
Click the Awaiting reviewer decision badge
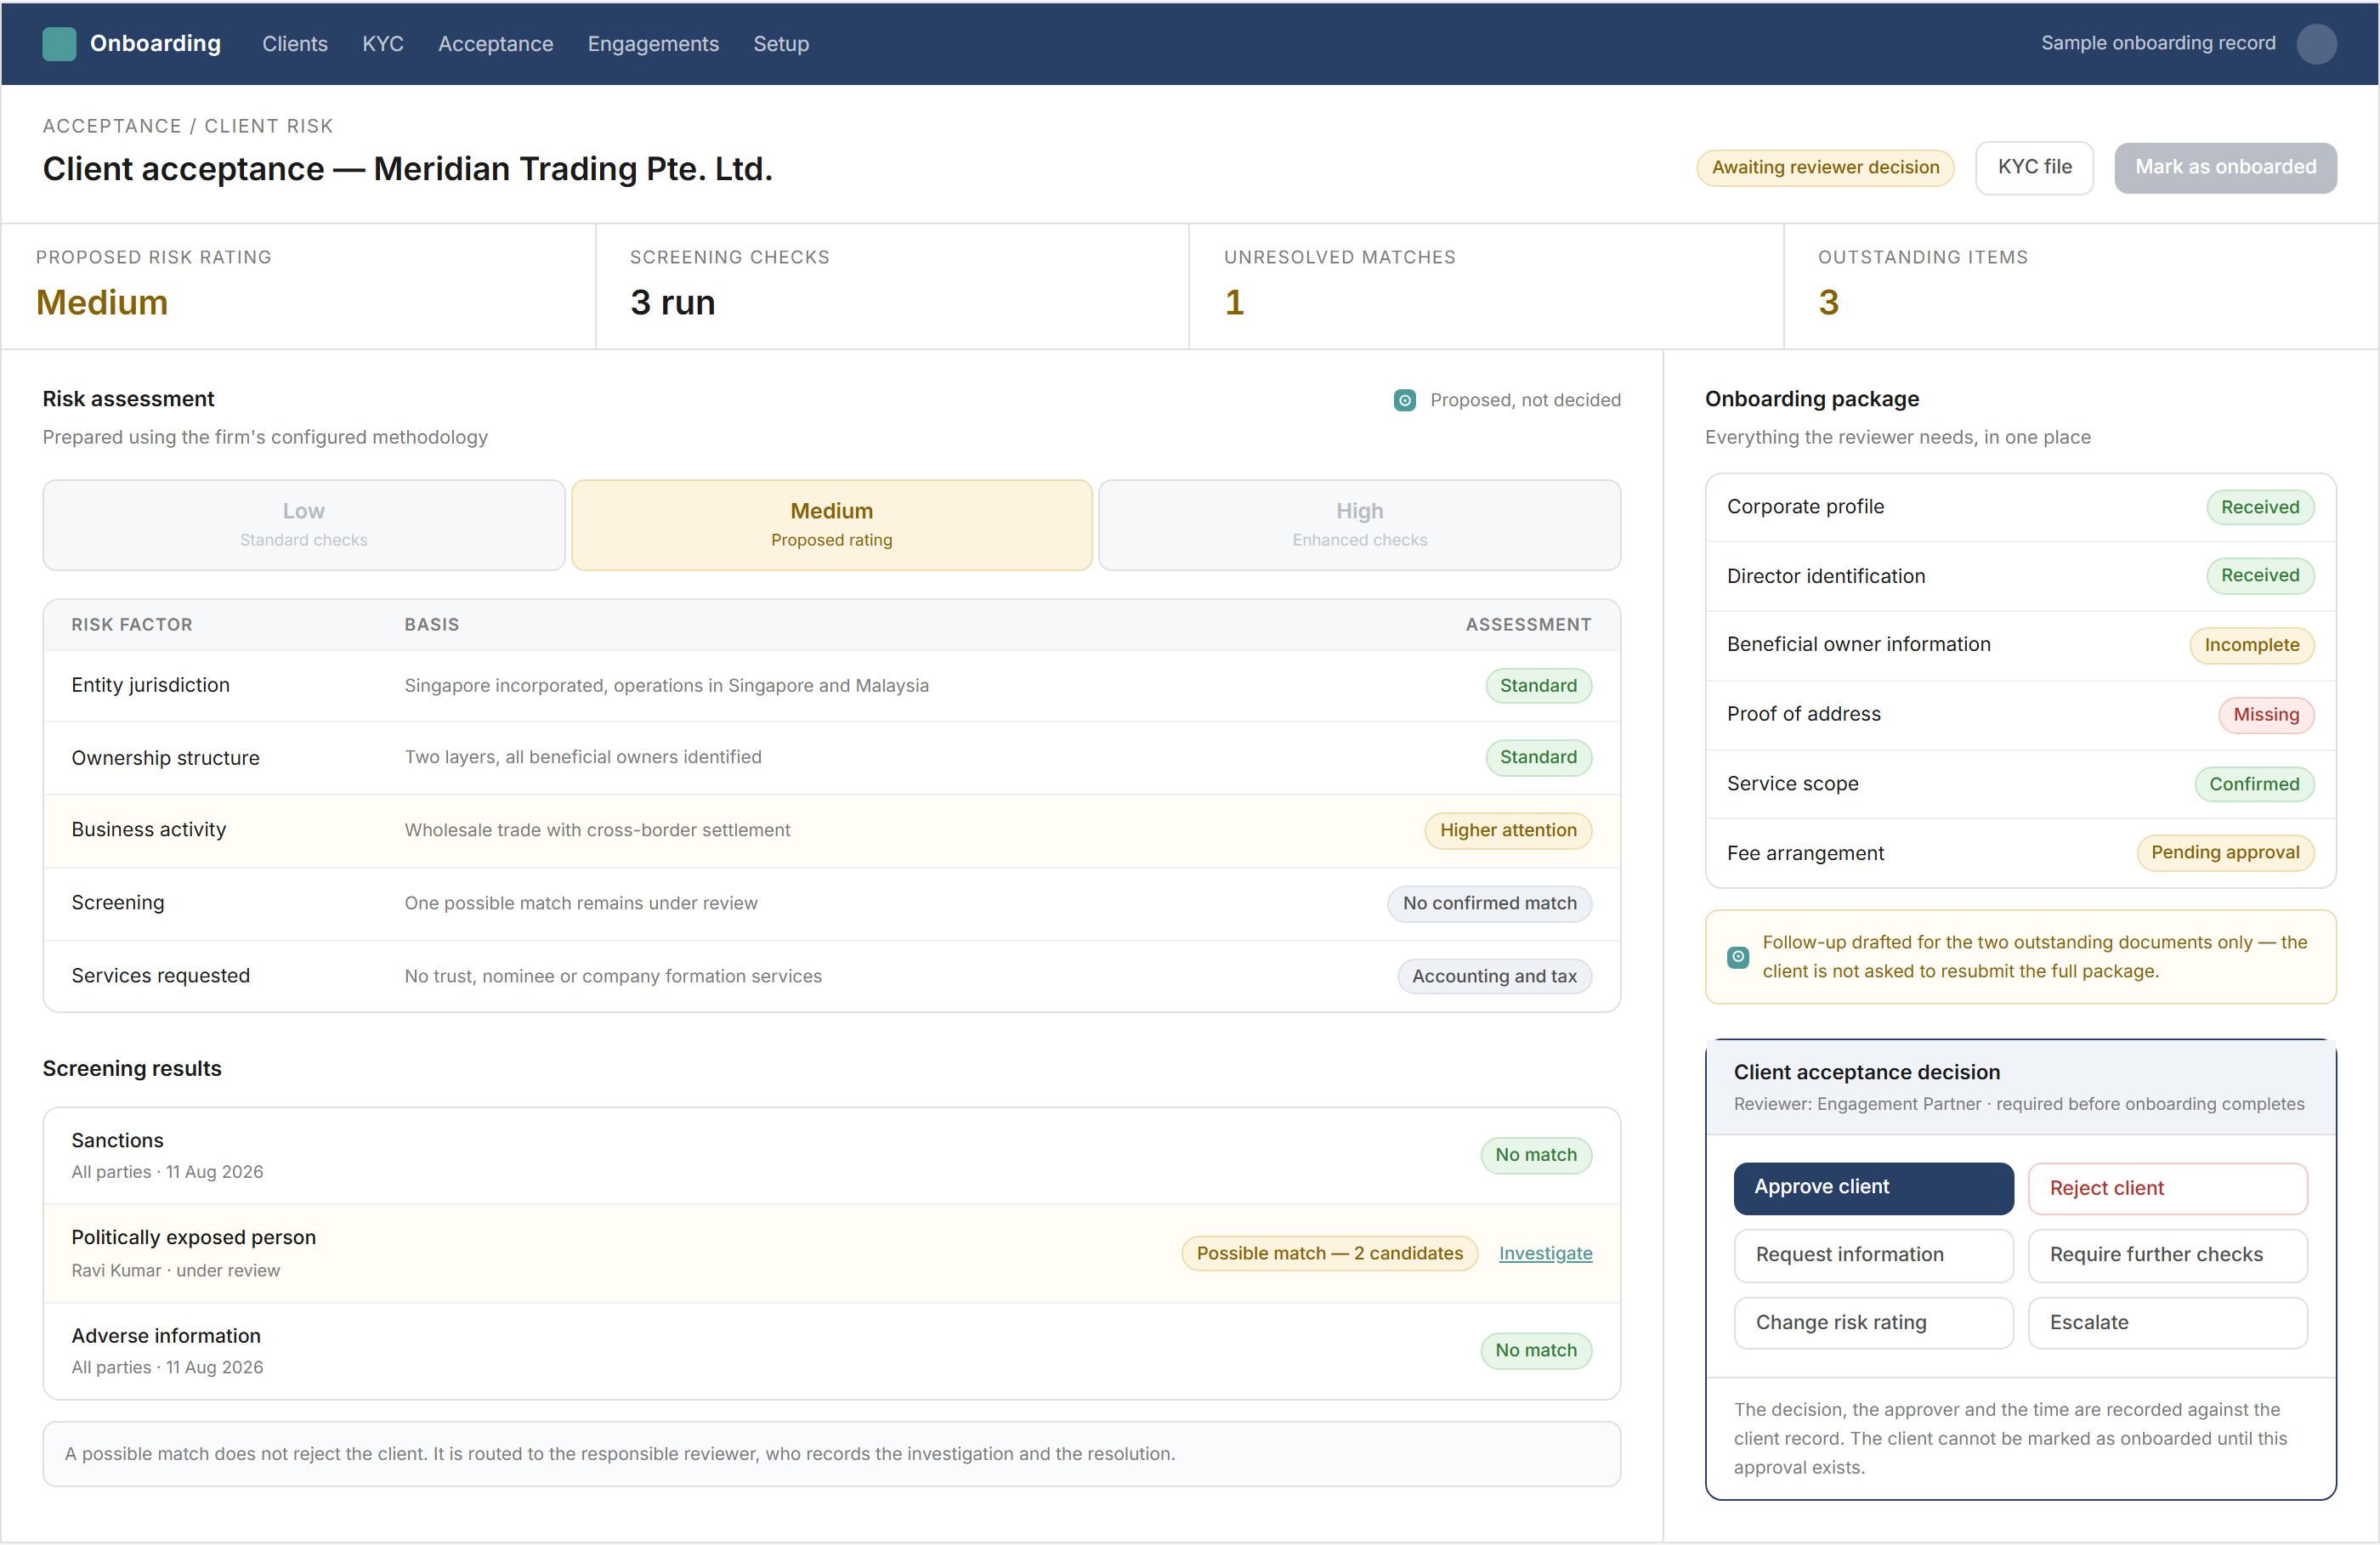tap(1825, 167)
